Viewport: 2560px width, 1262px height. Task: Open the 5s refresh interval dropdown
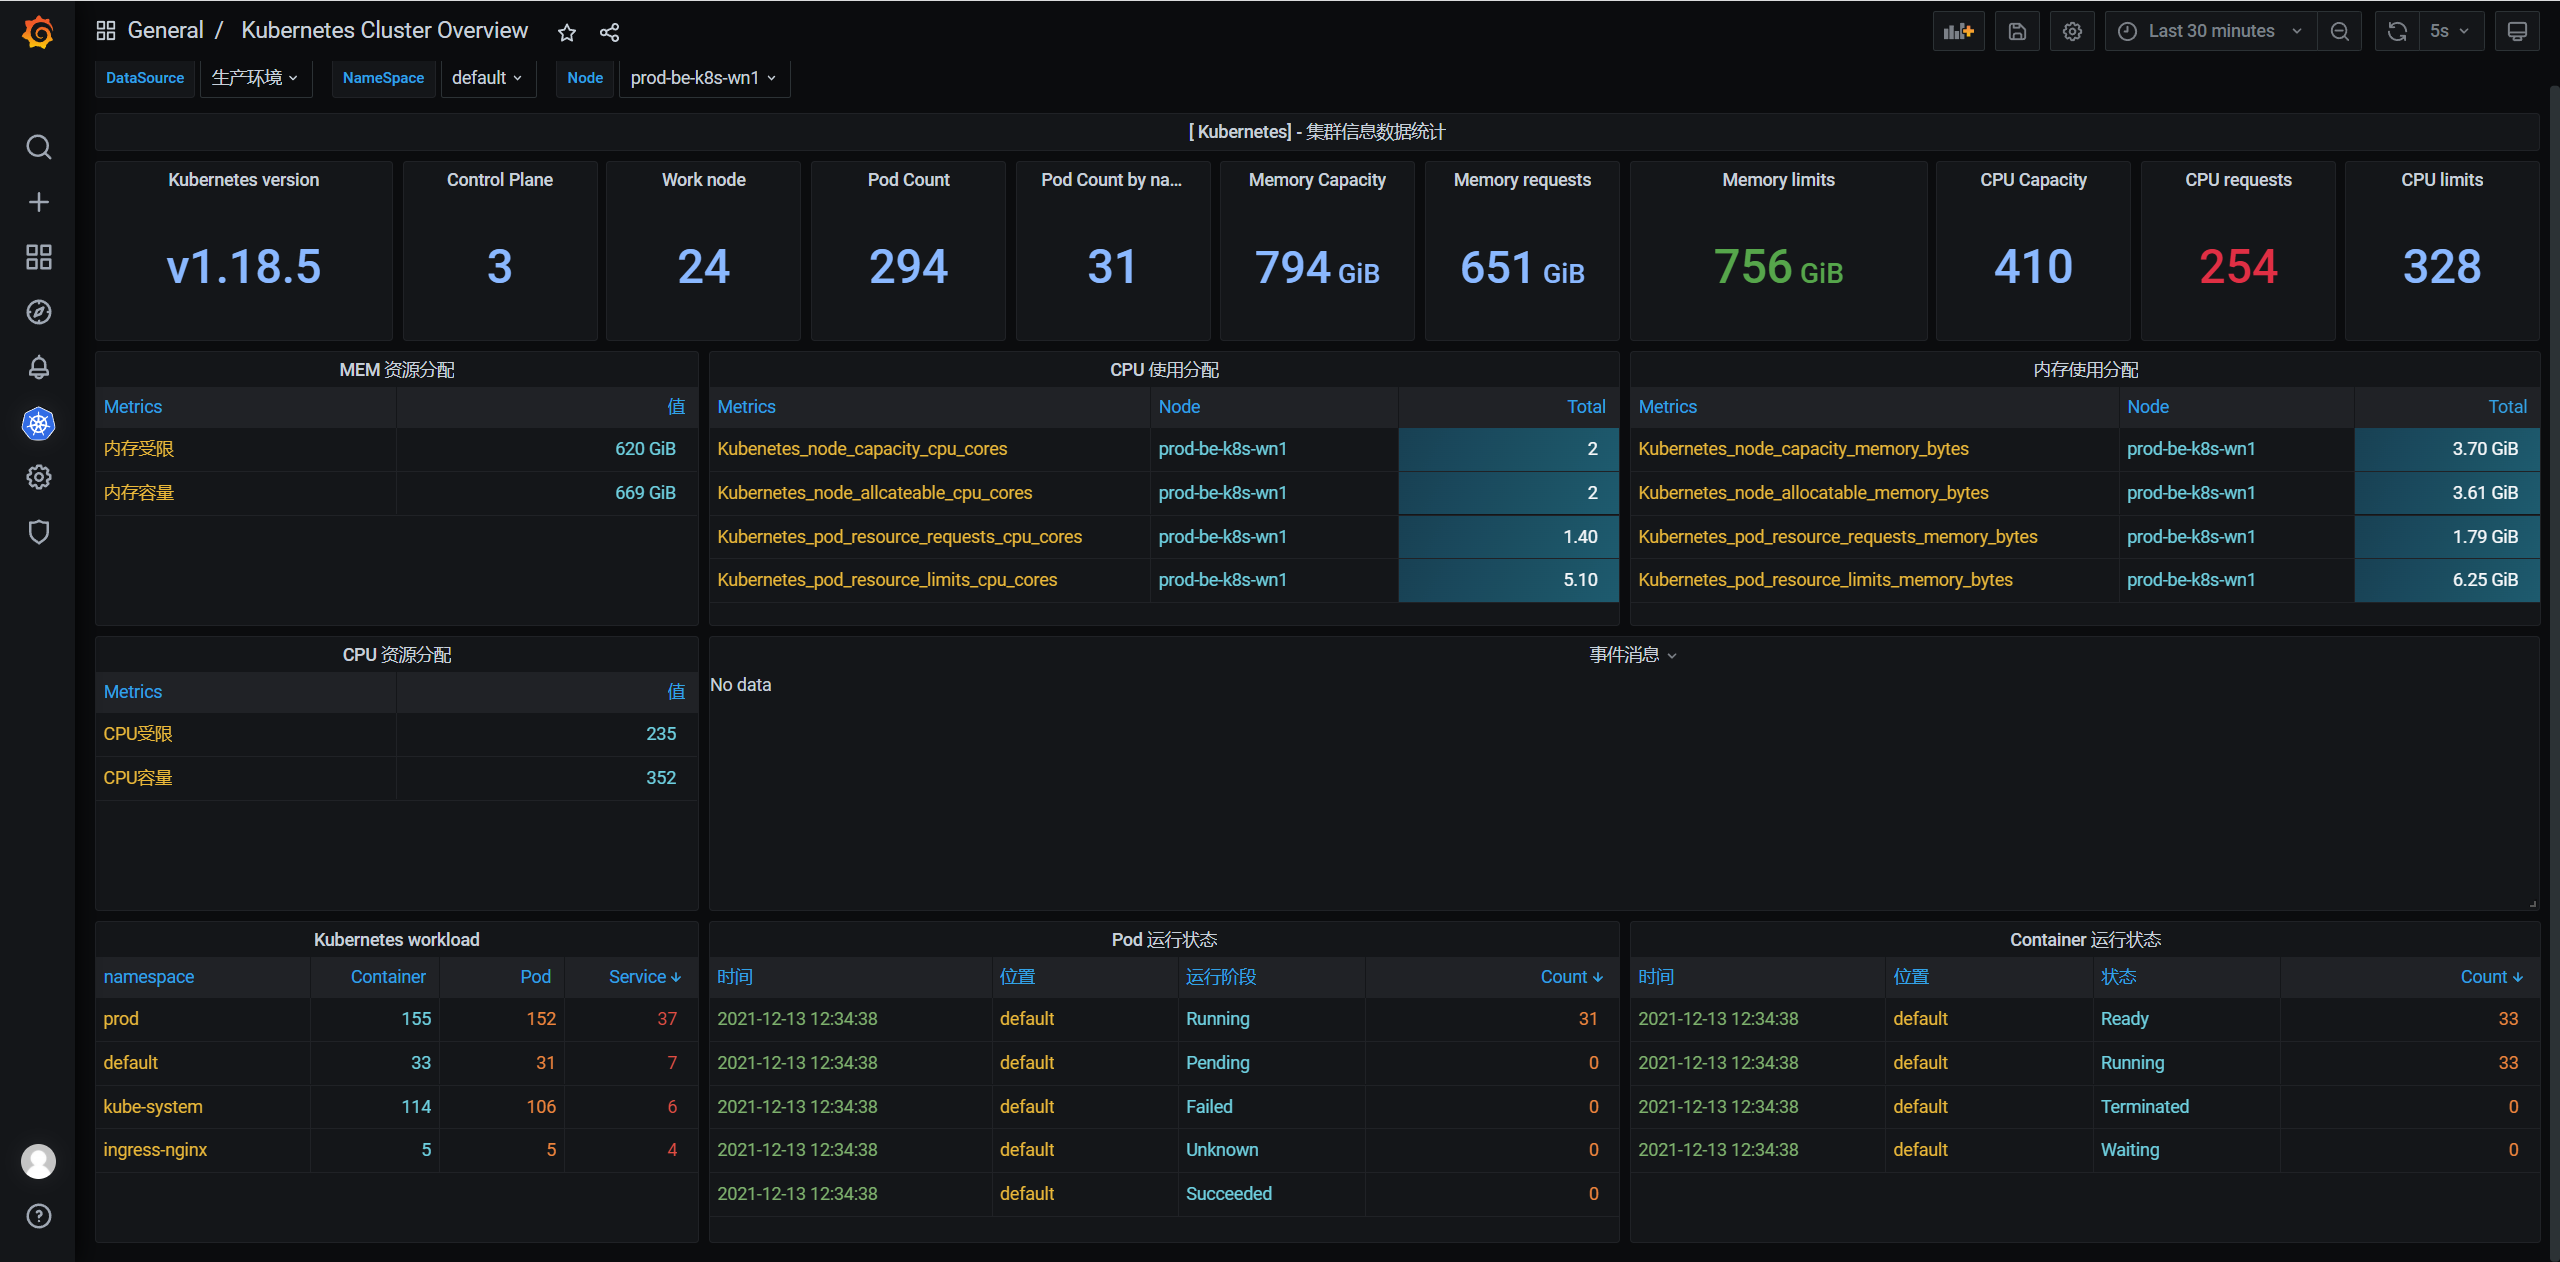coord(2448,31)
